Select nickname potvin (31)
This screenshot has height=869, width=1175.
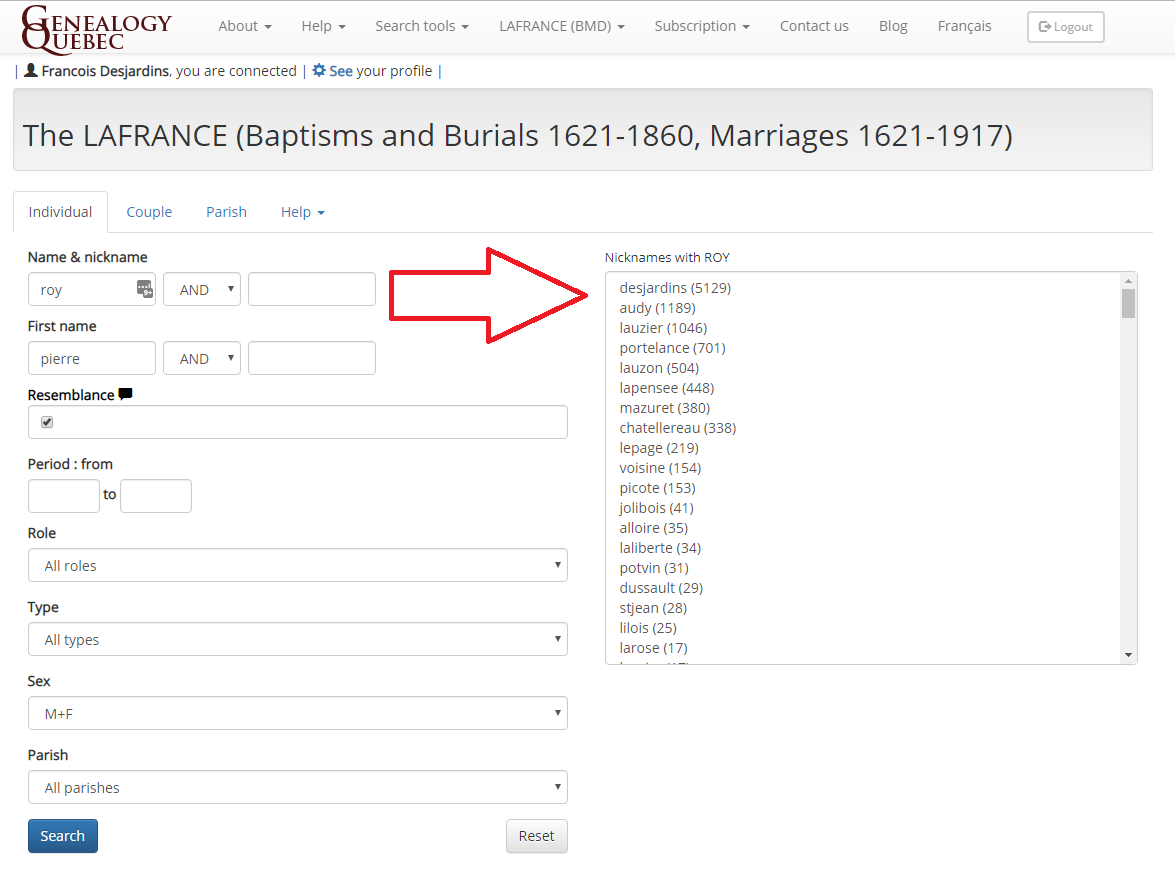click(654, 568)
